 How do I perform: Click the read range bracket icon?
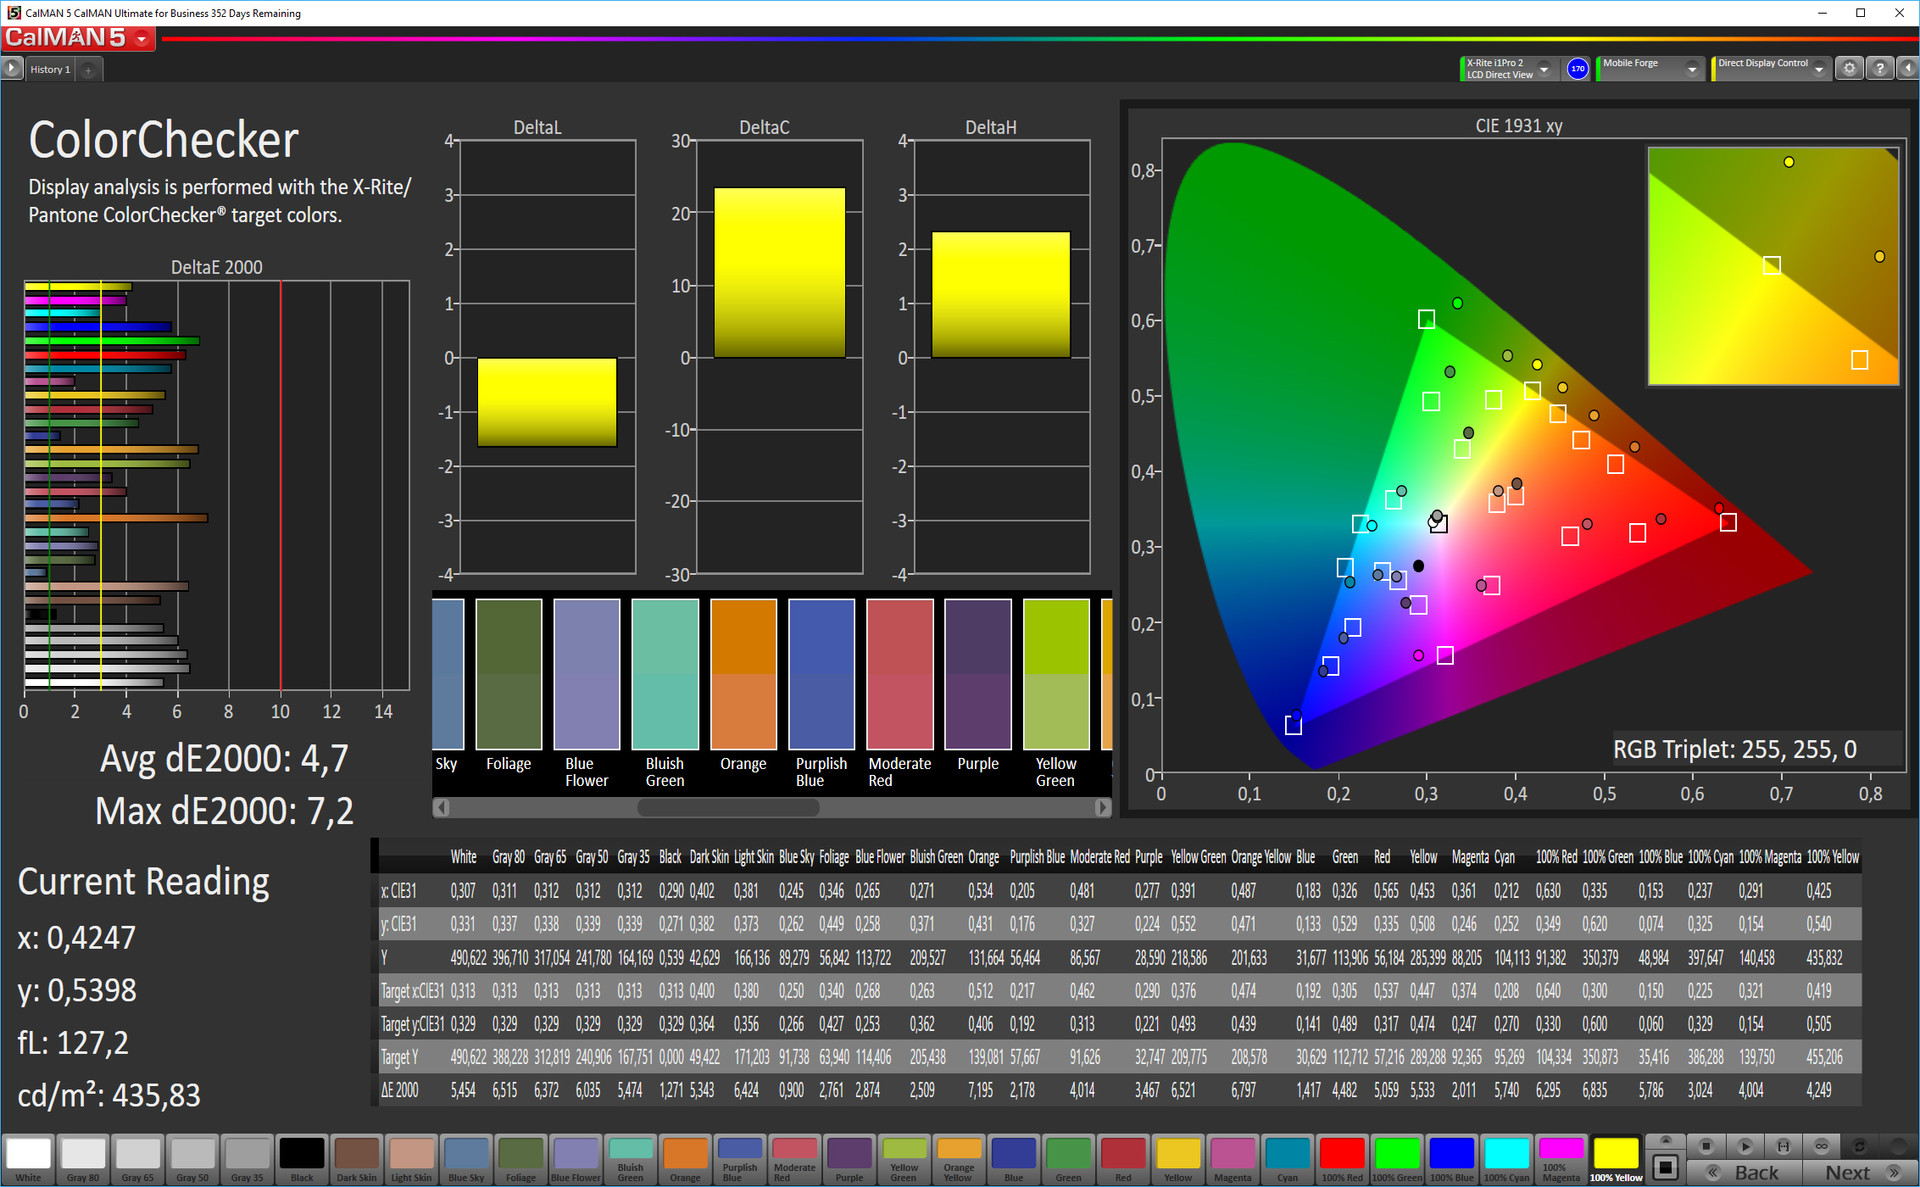tap(1783, 1146)
